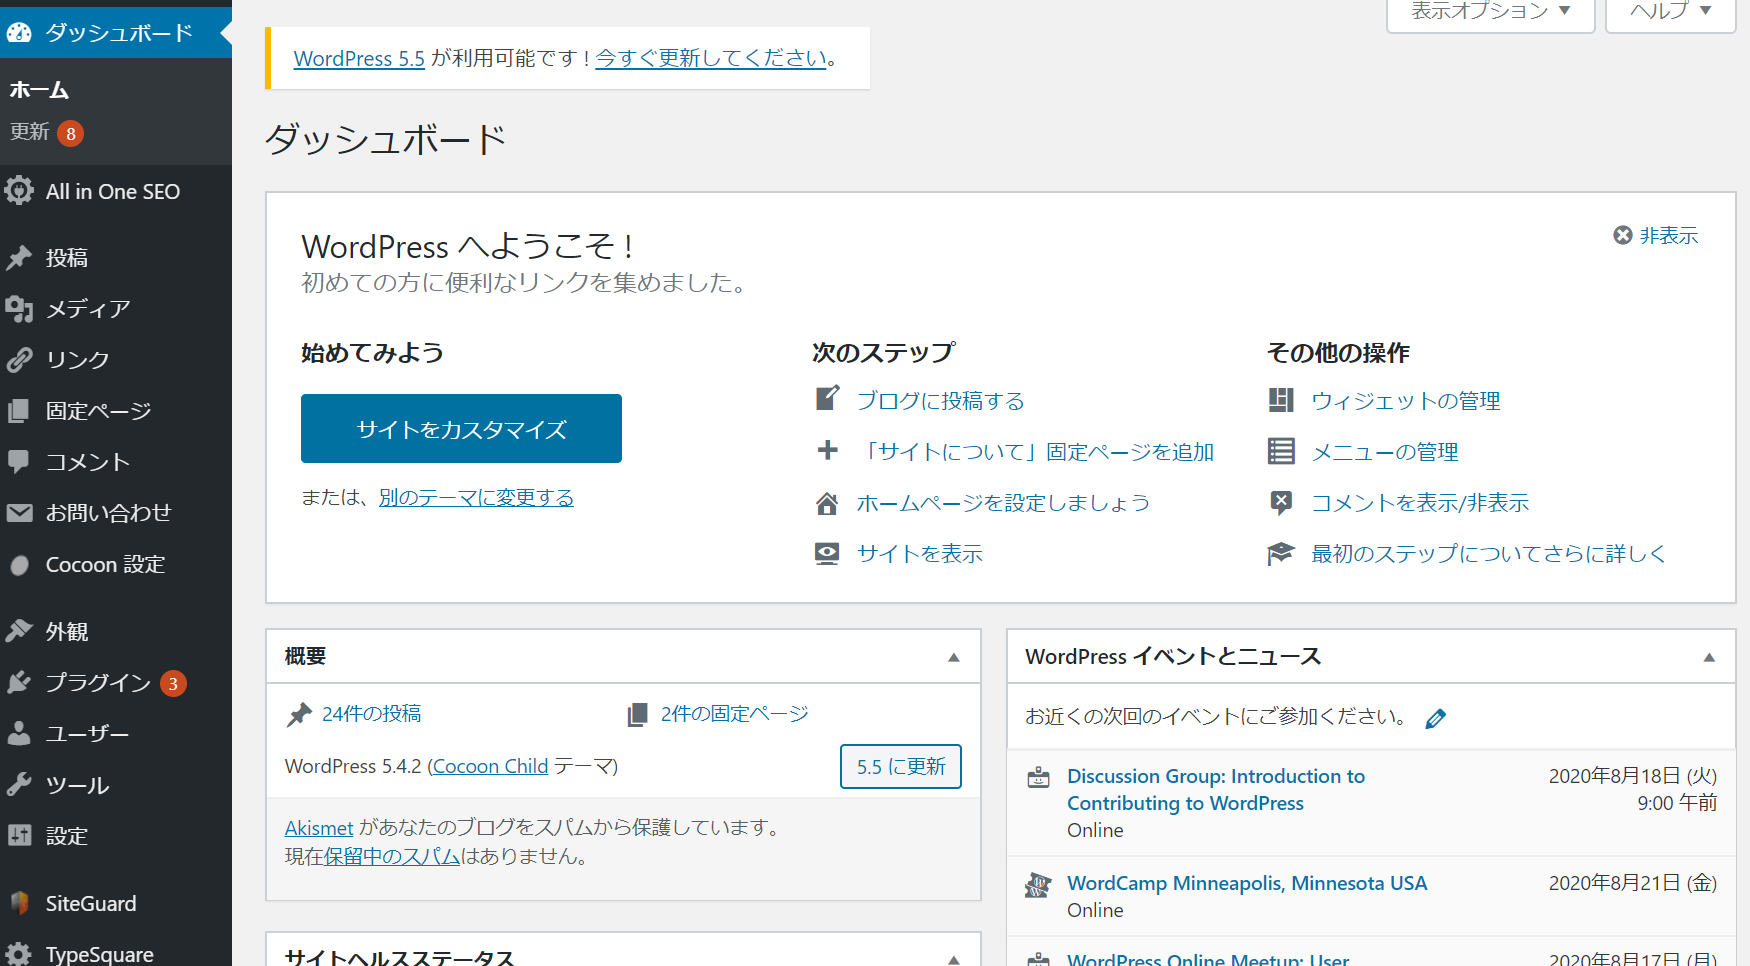This screenshot has width=1750, height=966.
Task: Click the paintbrush icon beside 外観
Action: pyautogui.click(x=19, y=631)
